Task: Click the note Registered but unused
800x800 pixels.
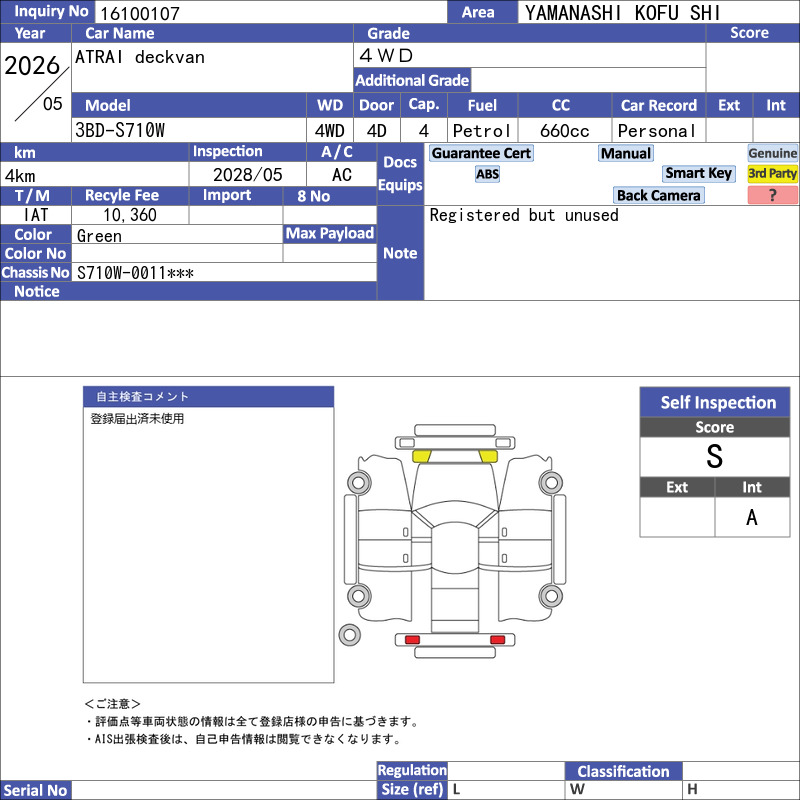Action: point(524,215)
